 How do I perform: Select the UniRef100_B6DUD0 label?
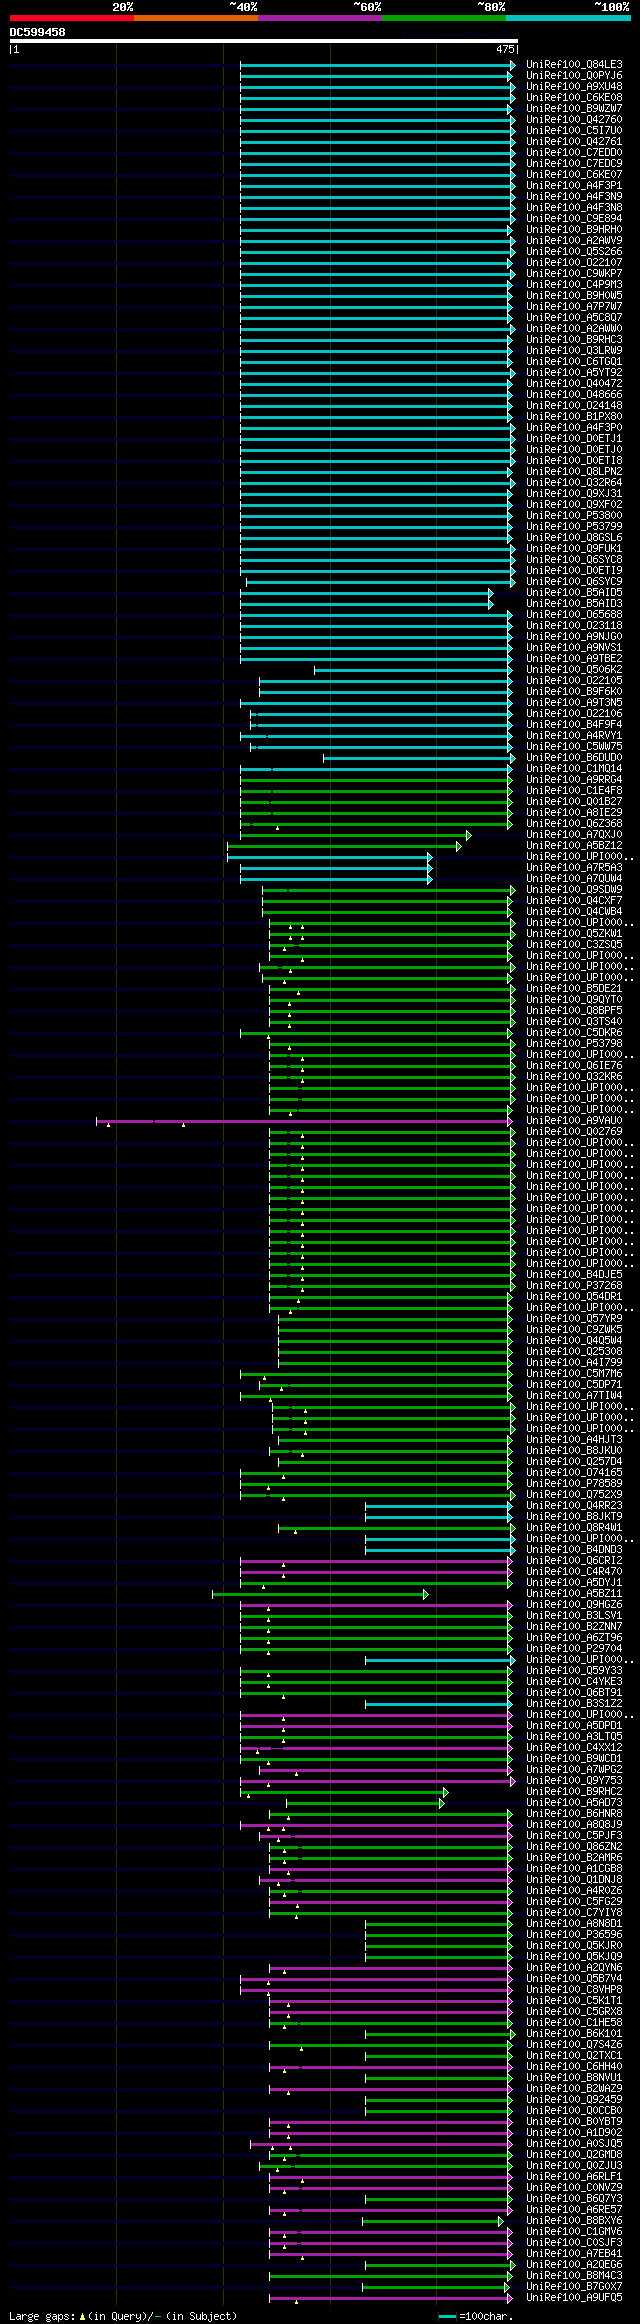[x=574, y=758]
